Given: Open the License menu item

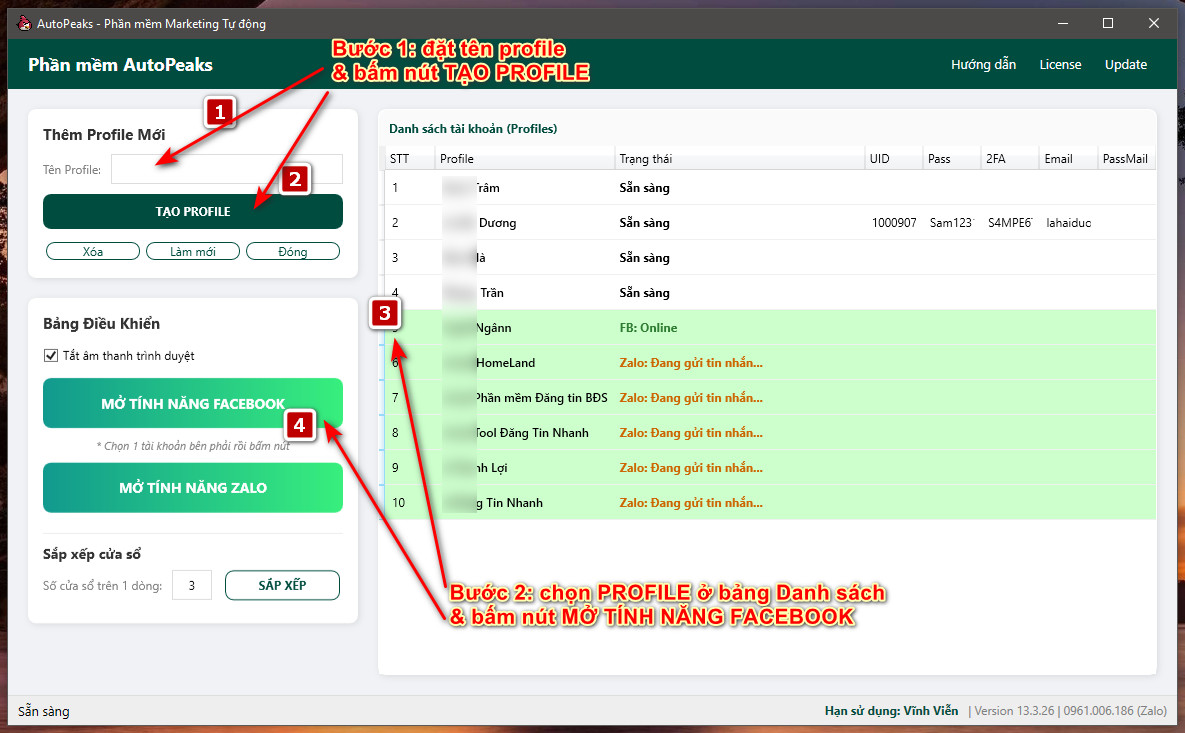Looking at the screenshot, I should pos(1060,65).
